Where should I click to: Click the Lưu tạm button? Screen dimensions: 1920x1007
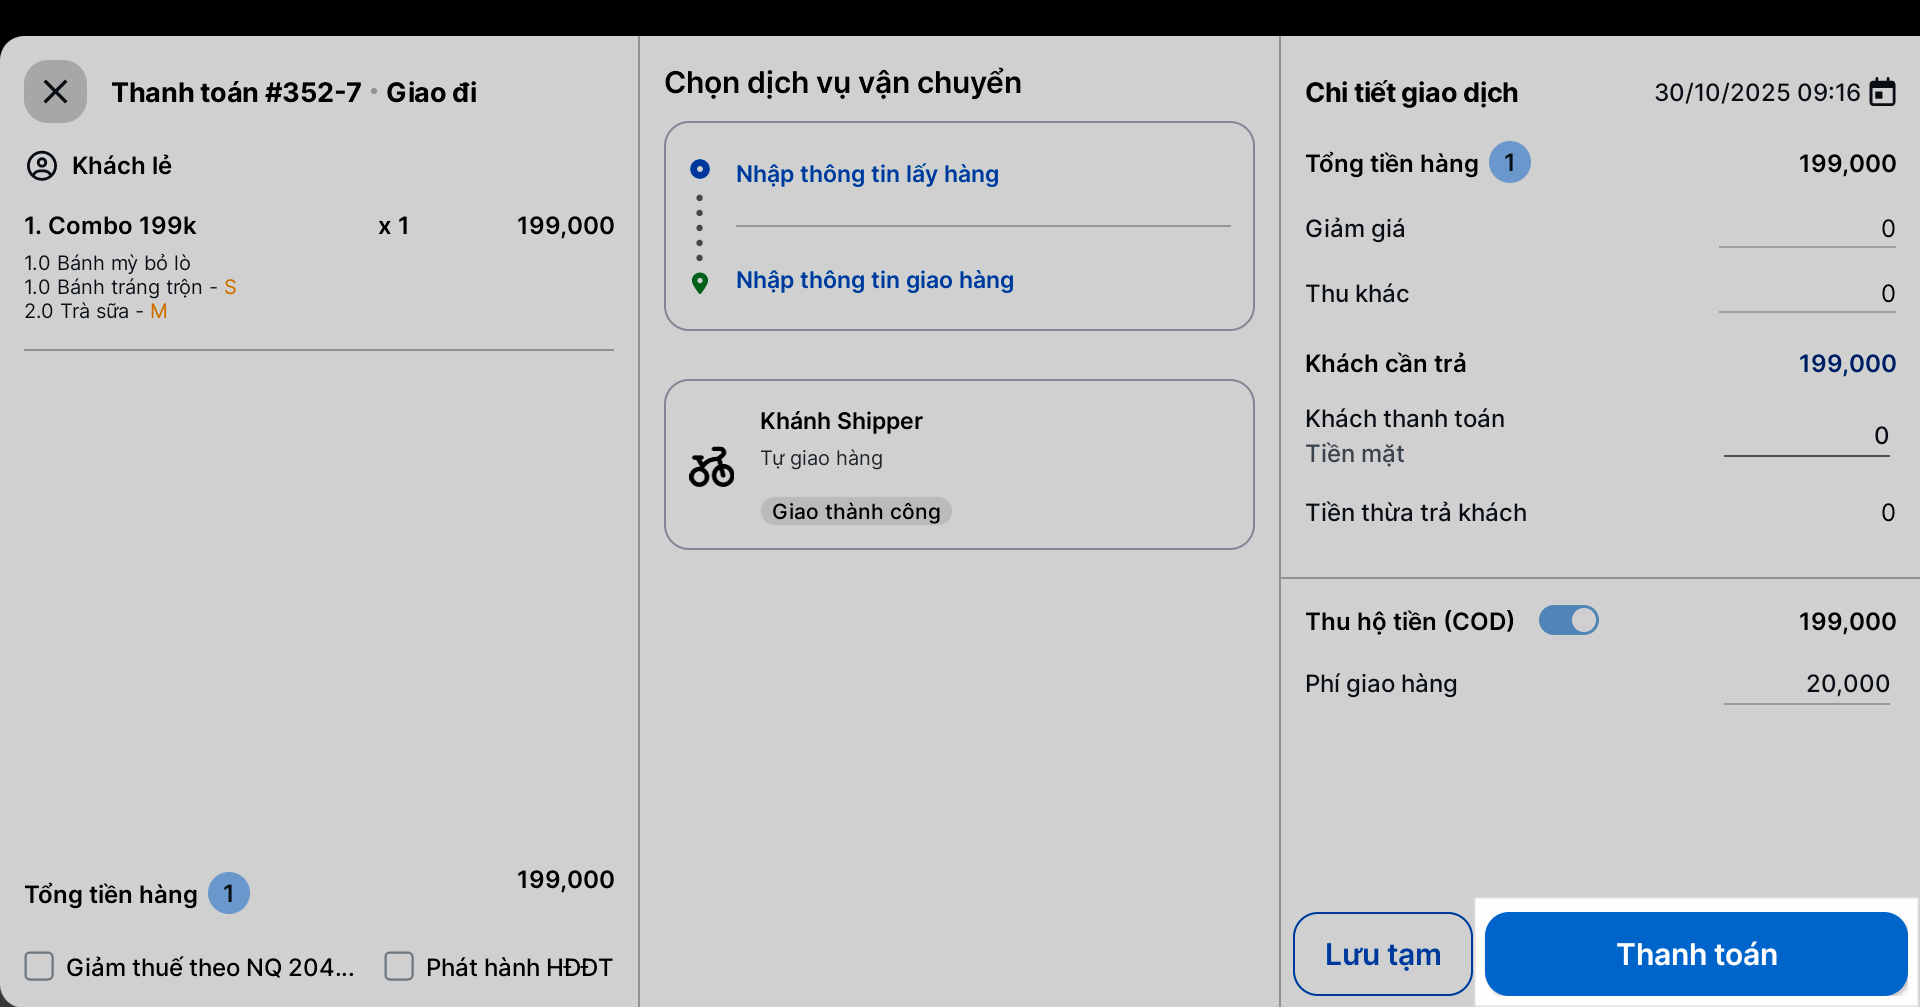tap(1382, 954)
